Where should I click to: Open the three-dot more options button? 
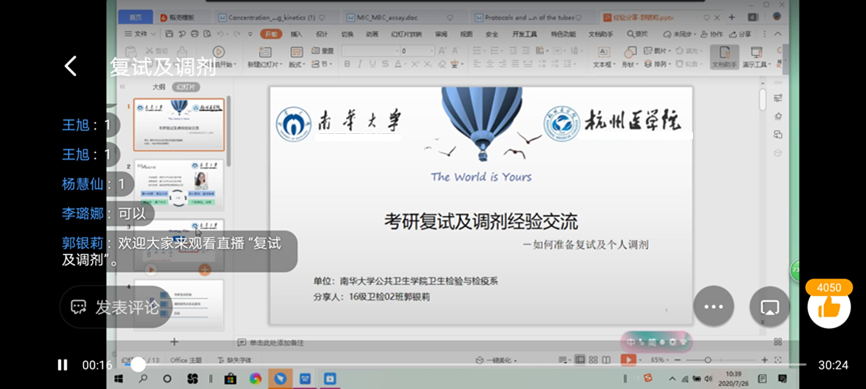tap(713, 306)
